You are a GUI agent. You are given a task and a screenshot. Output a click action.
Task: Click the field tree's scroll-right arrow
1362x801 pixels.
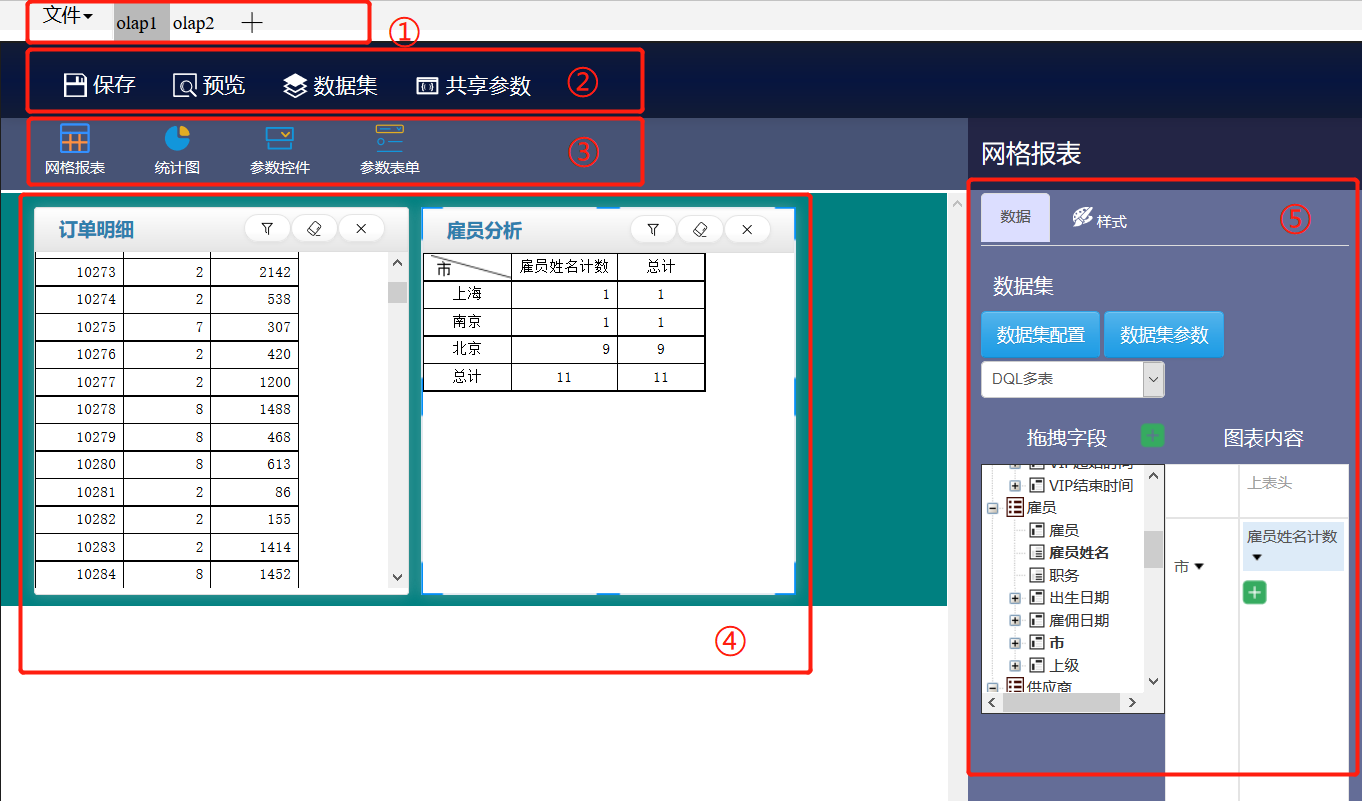coord(1133,703)
